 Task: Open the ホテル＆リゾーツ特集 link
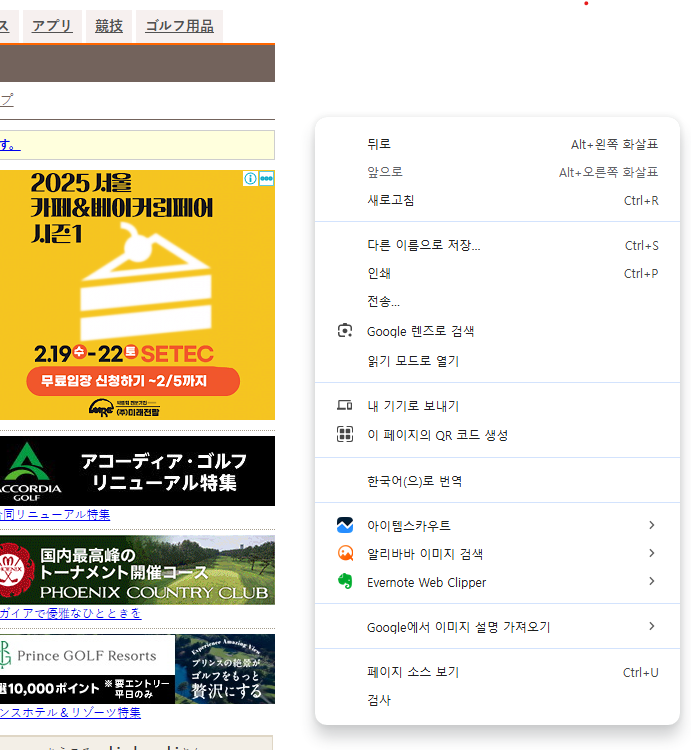click(70, 712)
